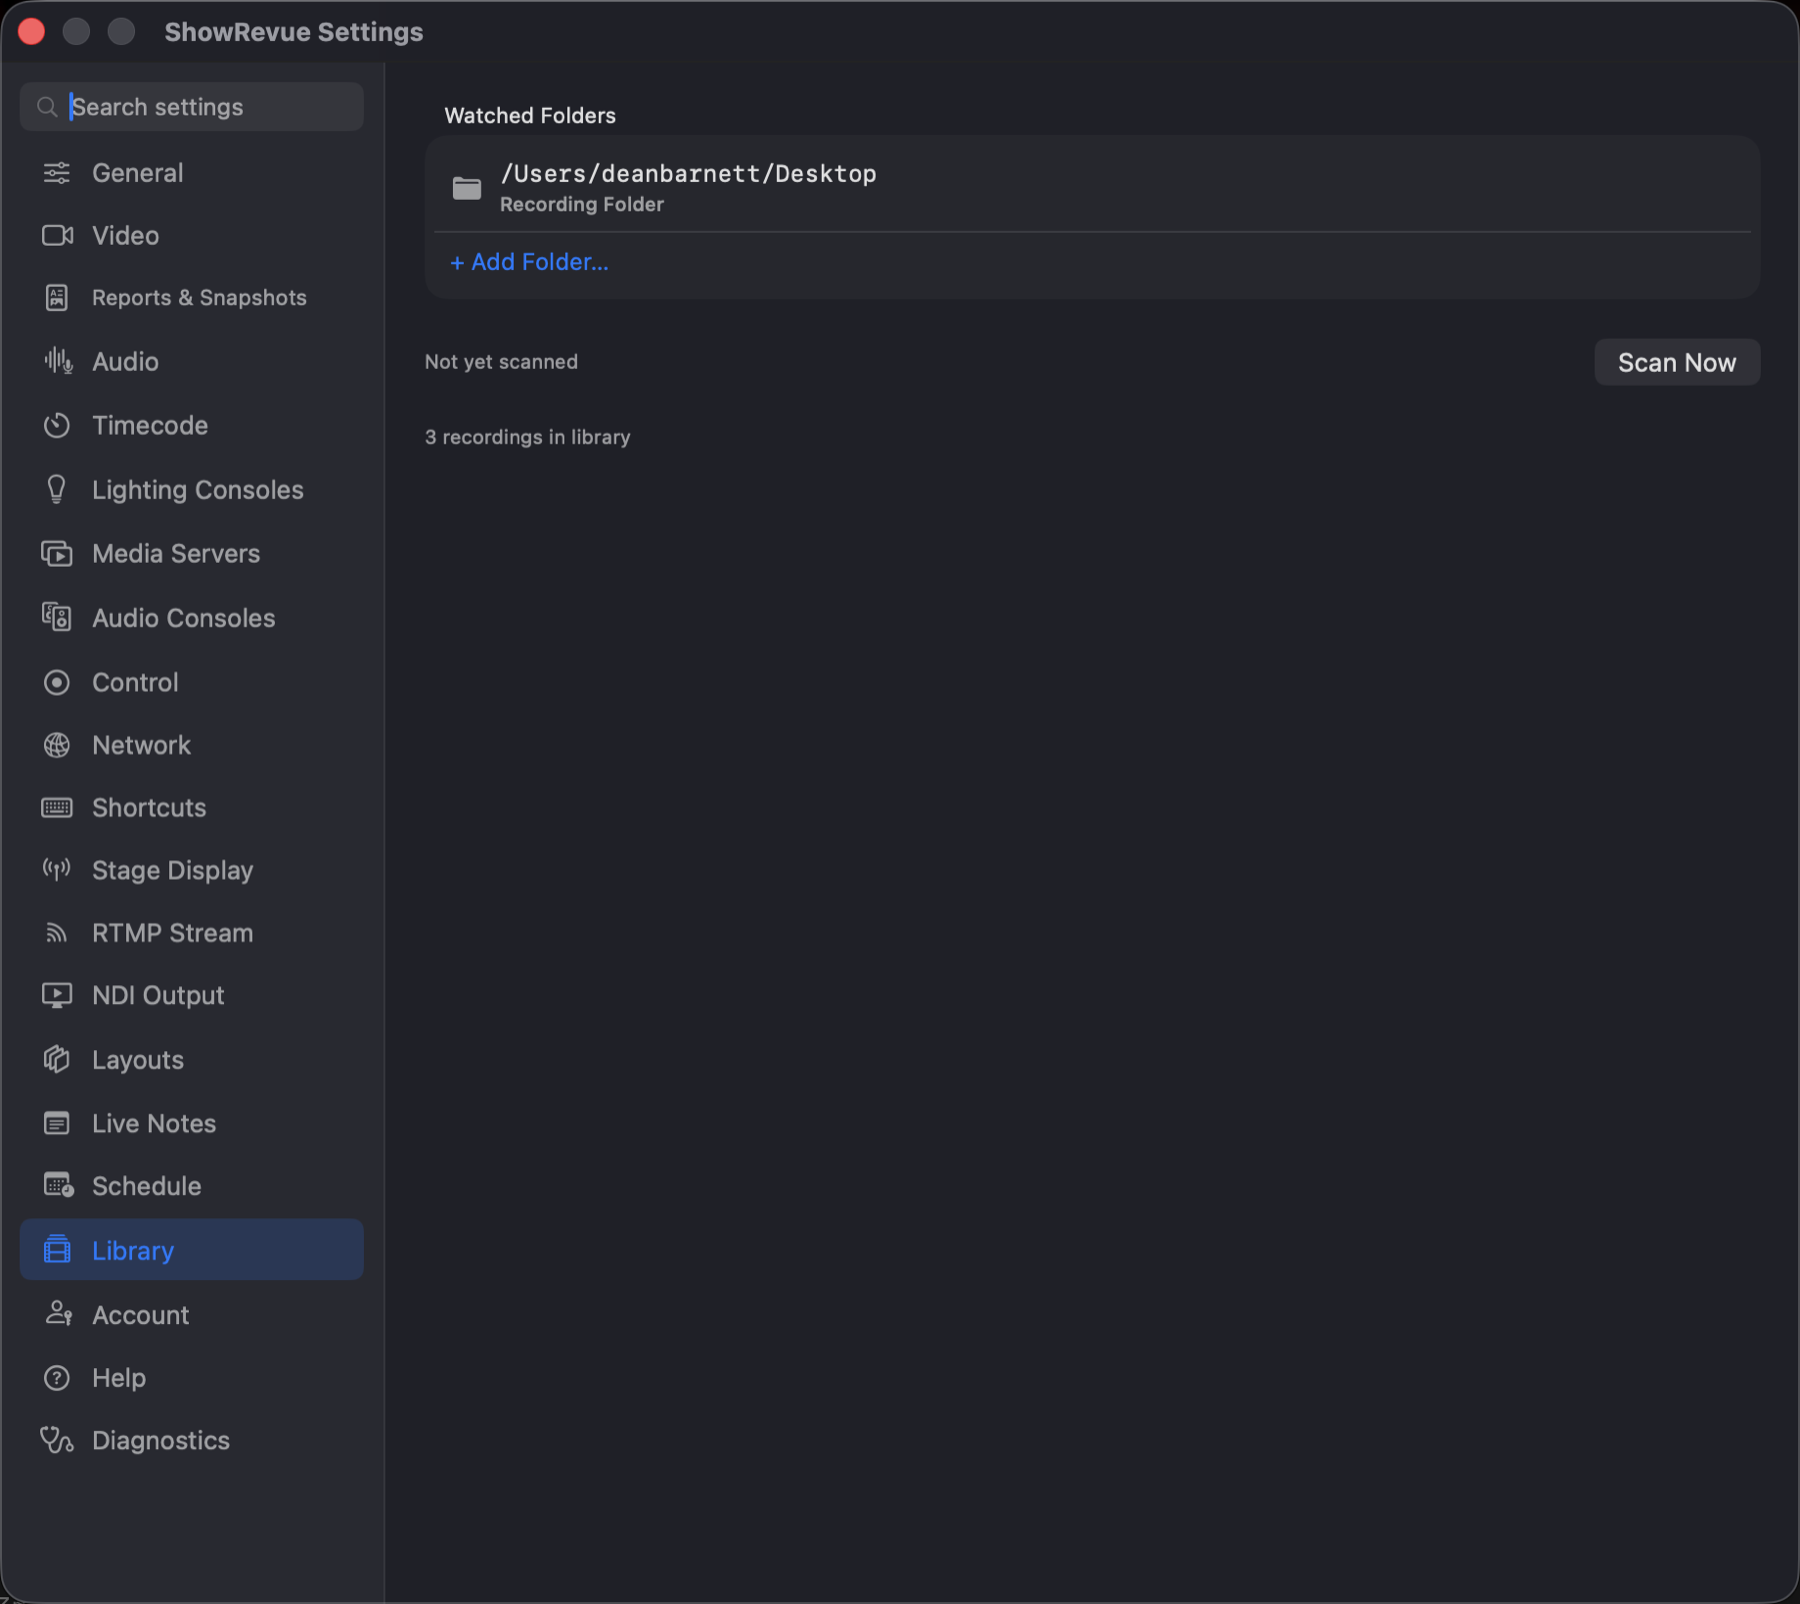Click the Account person icon

click(x=58, y=1314)
